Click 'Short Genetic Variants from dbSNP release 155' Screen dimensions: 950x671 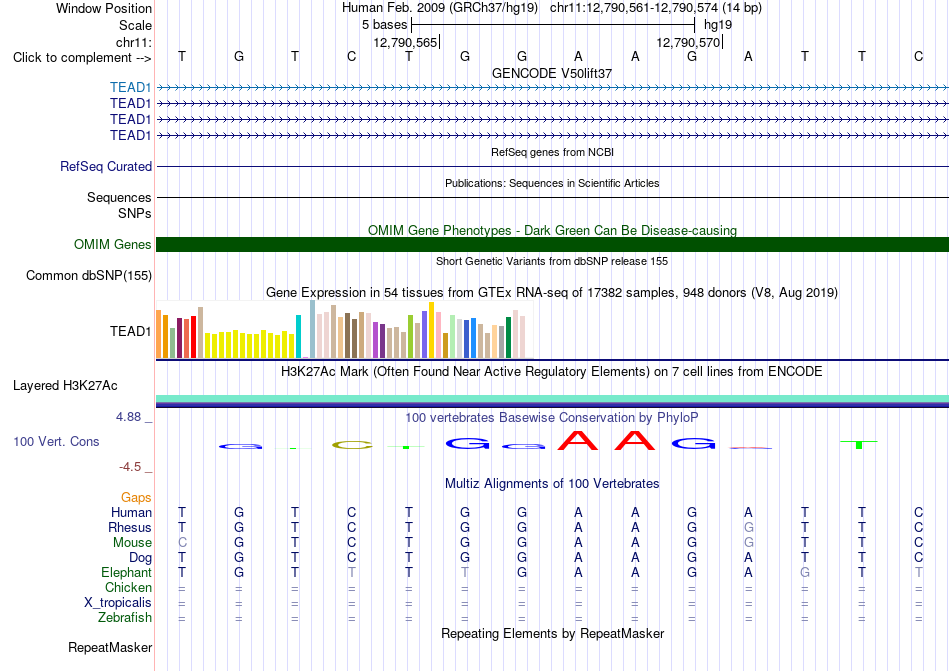(552, 261)
